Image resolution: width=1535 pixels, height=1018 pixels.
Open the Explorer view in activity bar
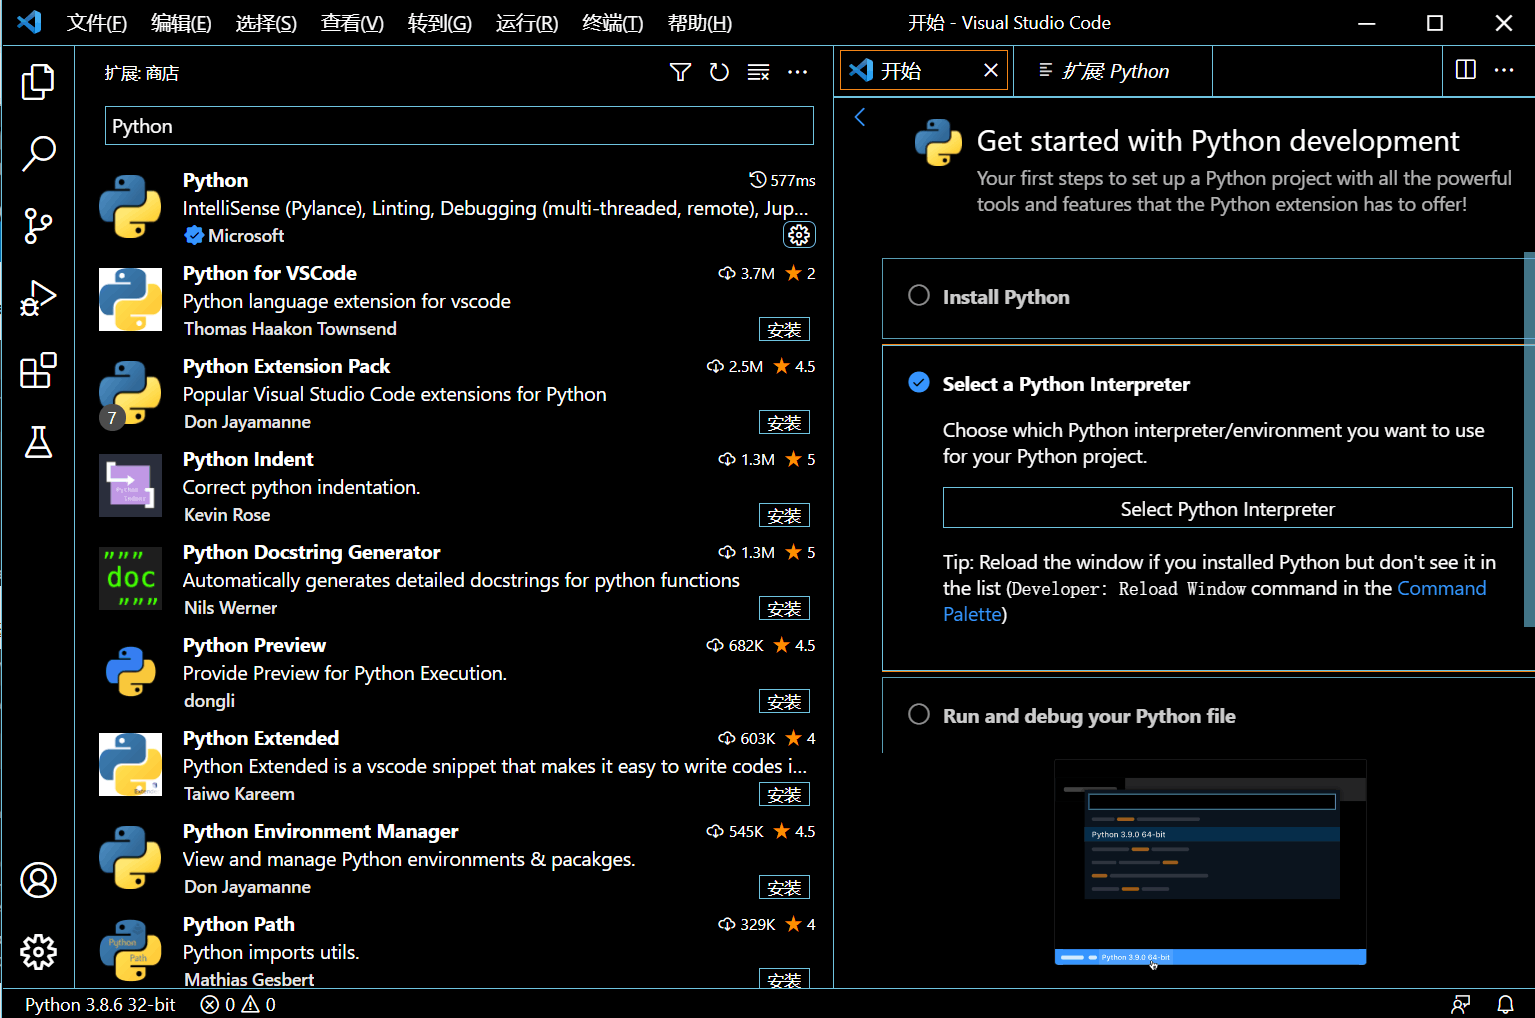[38, 81]
